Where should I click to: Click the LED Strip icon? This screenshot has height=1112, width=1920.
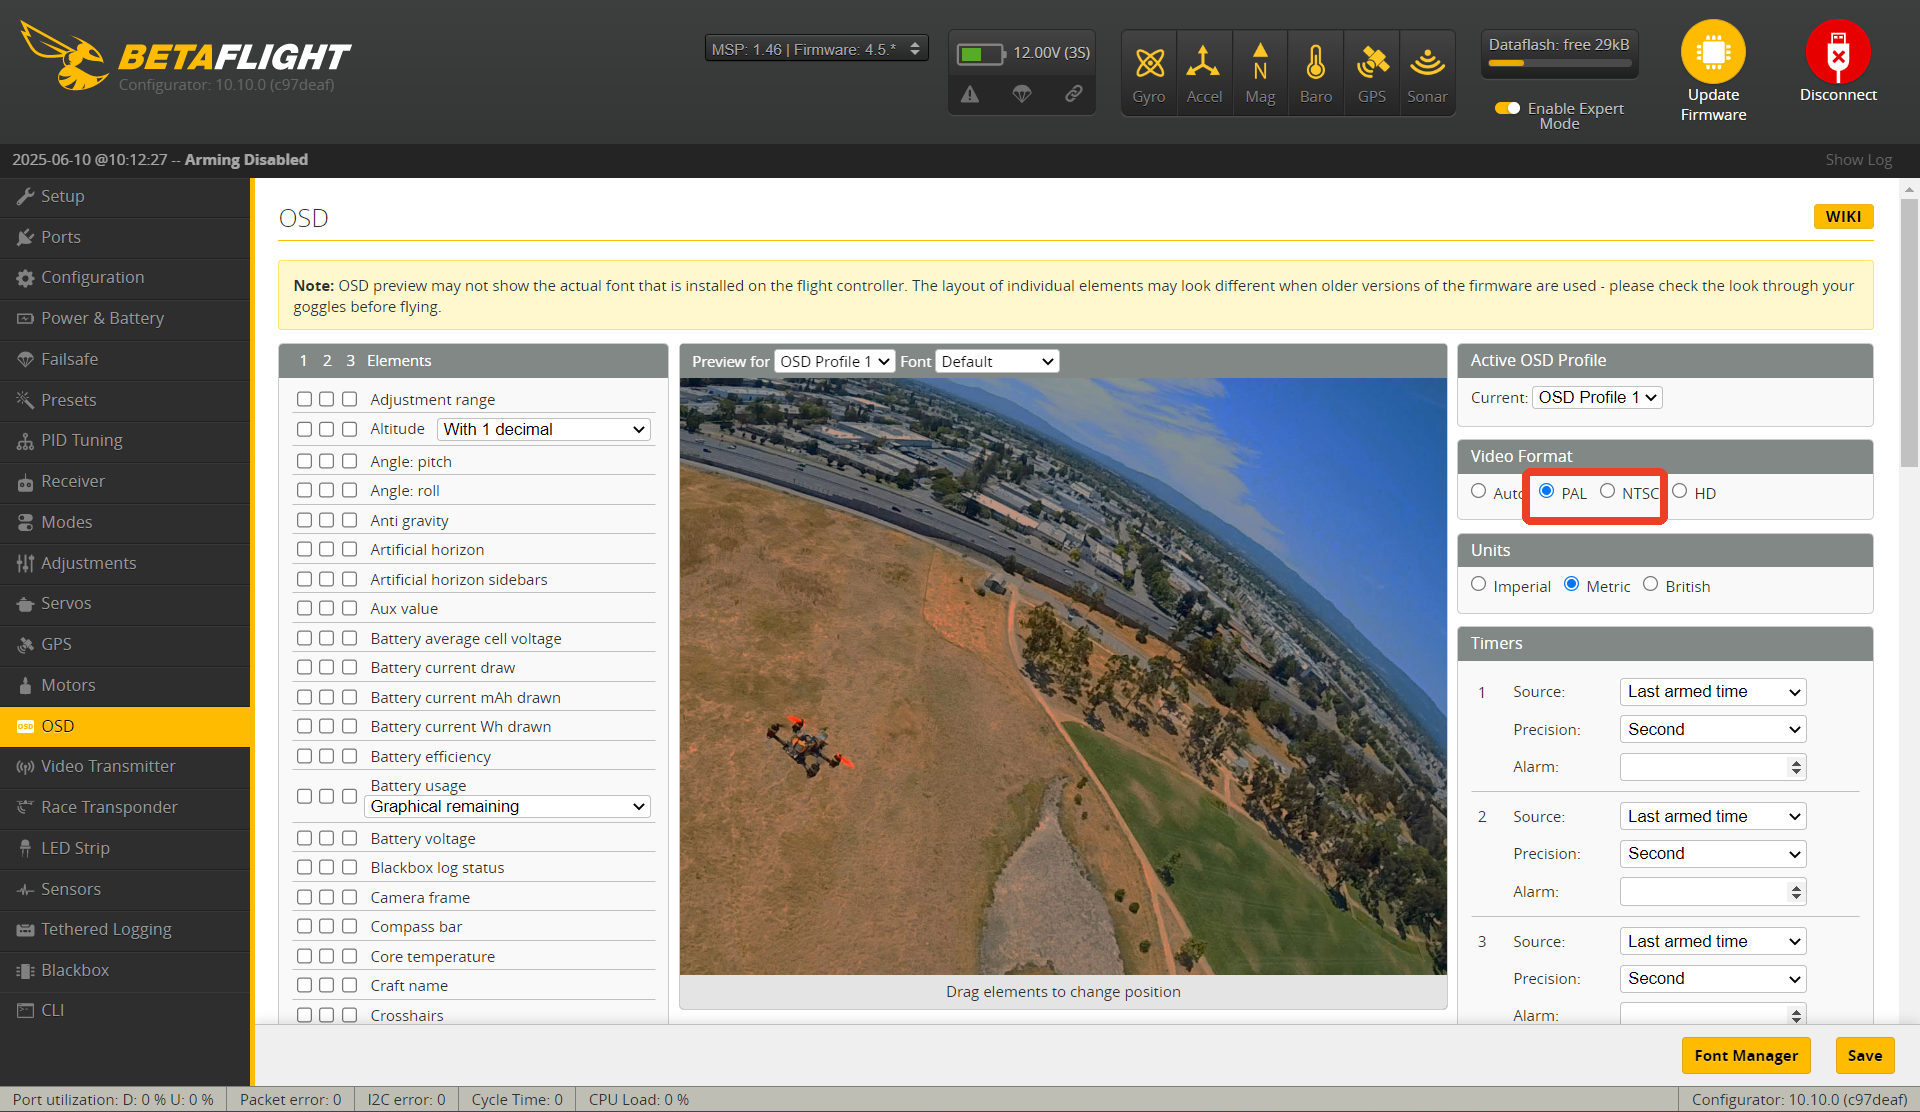tap(25, 848)
